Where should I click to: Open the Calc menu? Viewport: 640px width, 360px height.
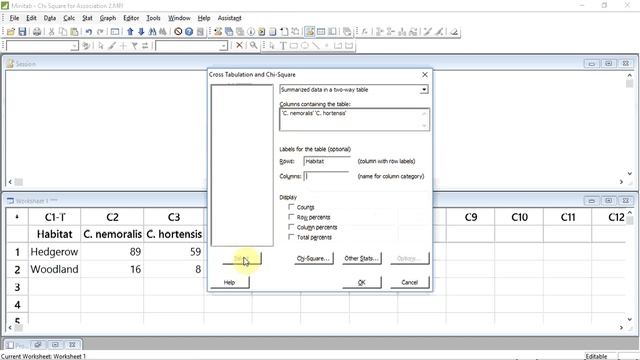click(69, 18)
